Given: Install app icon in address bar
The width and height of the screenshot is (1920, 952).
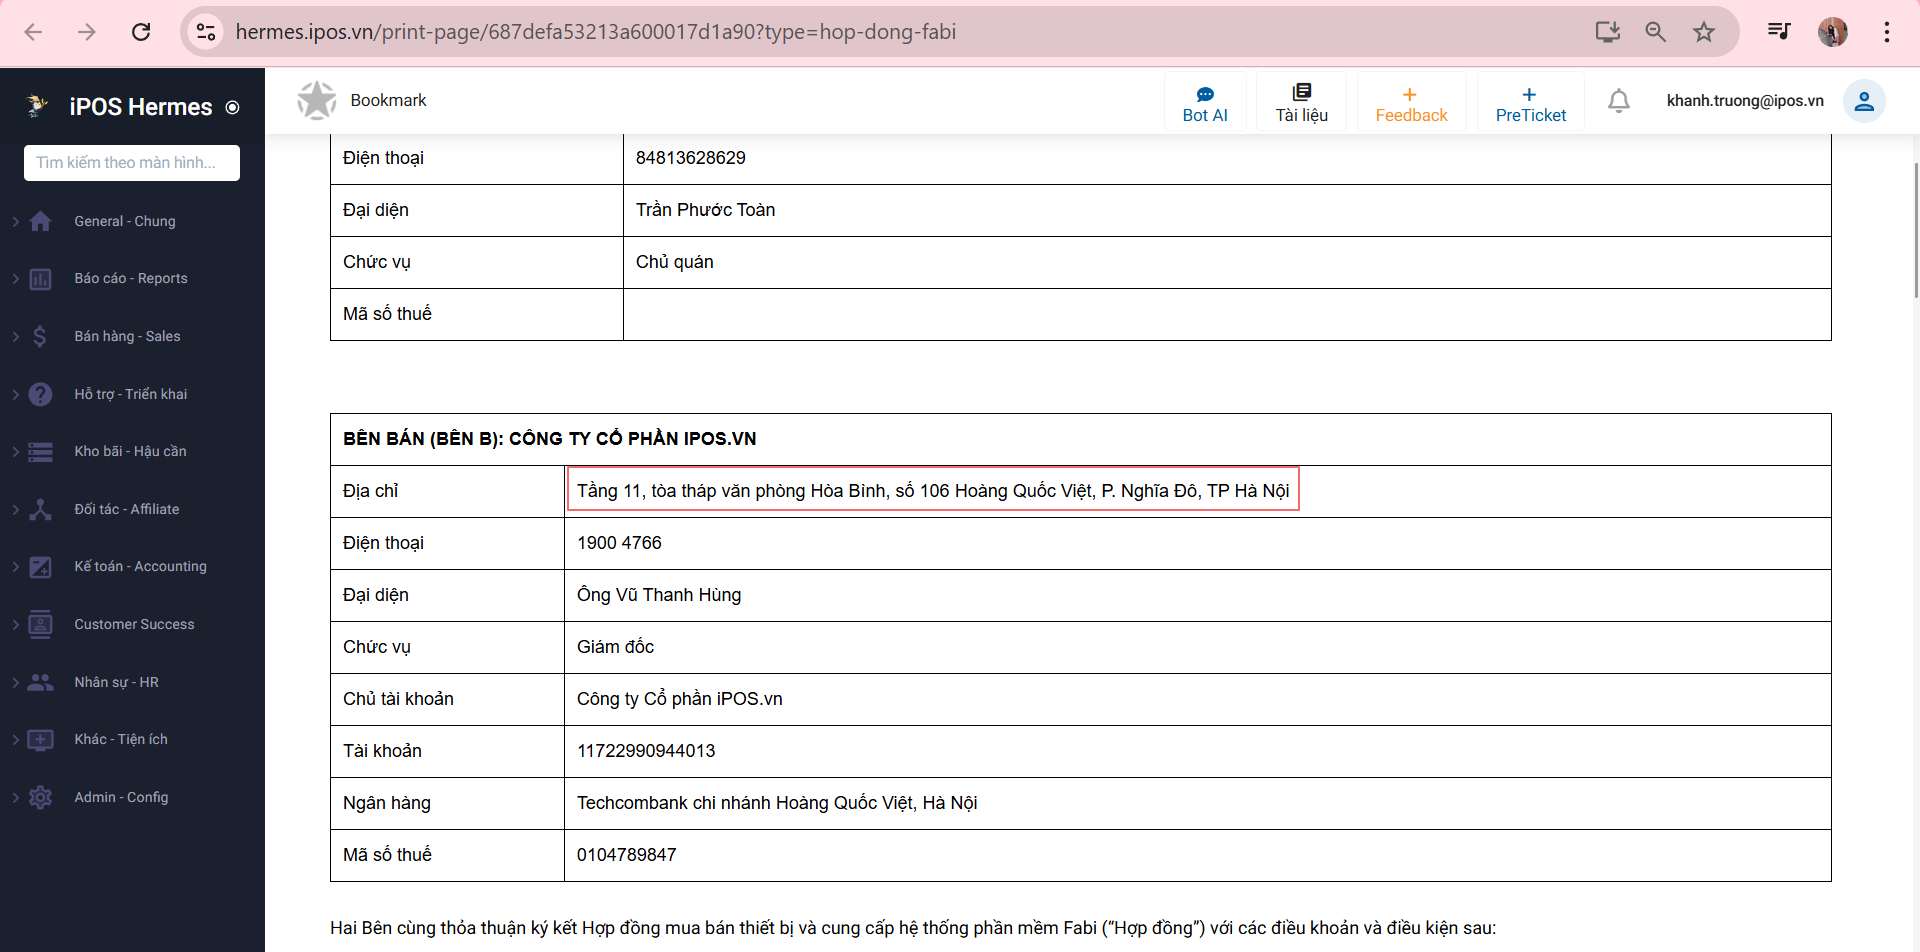Looking at the screenshot, I should pos(1608,32).
